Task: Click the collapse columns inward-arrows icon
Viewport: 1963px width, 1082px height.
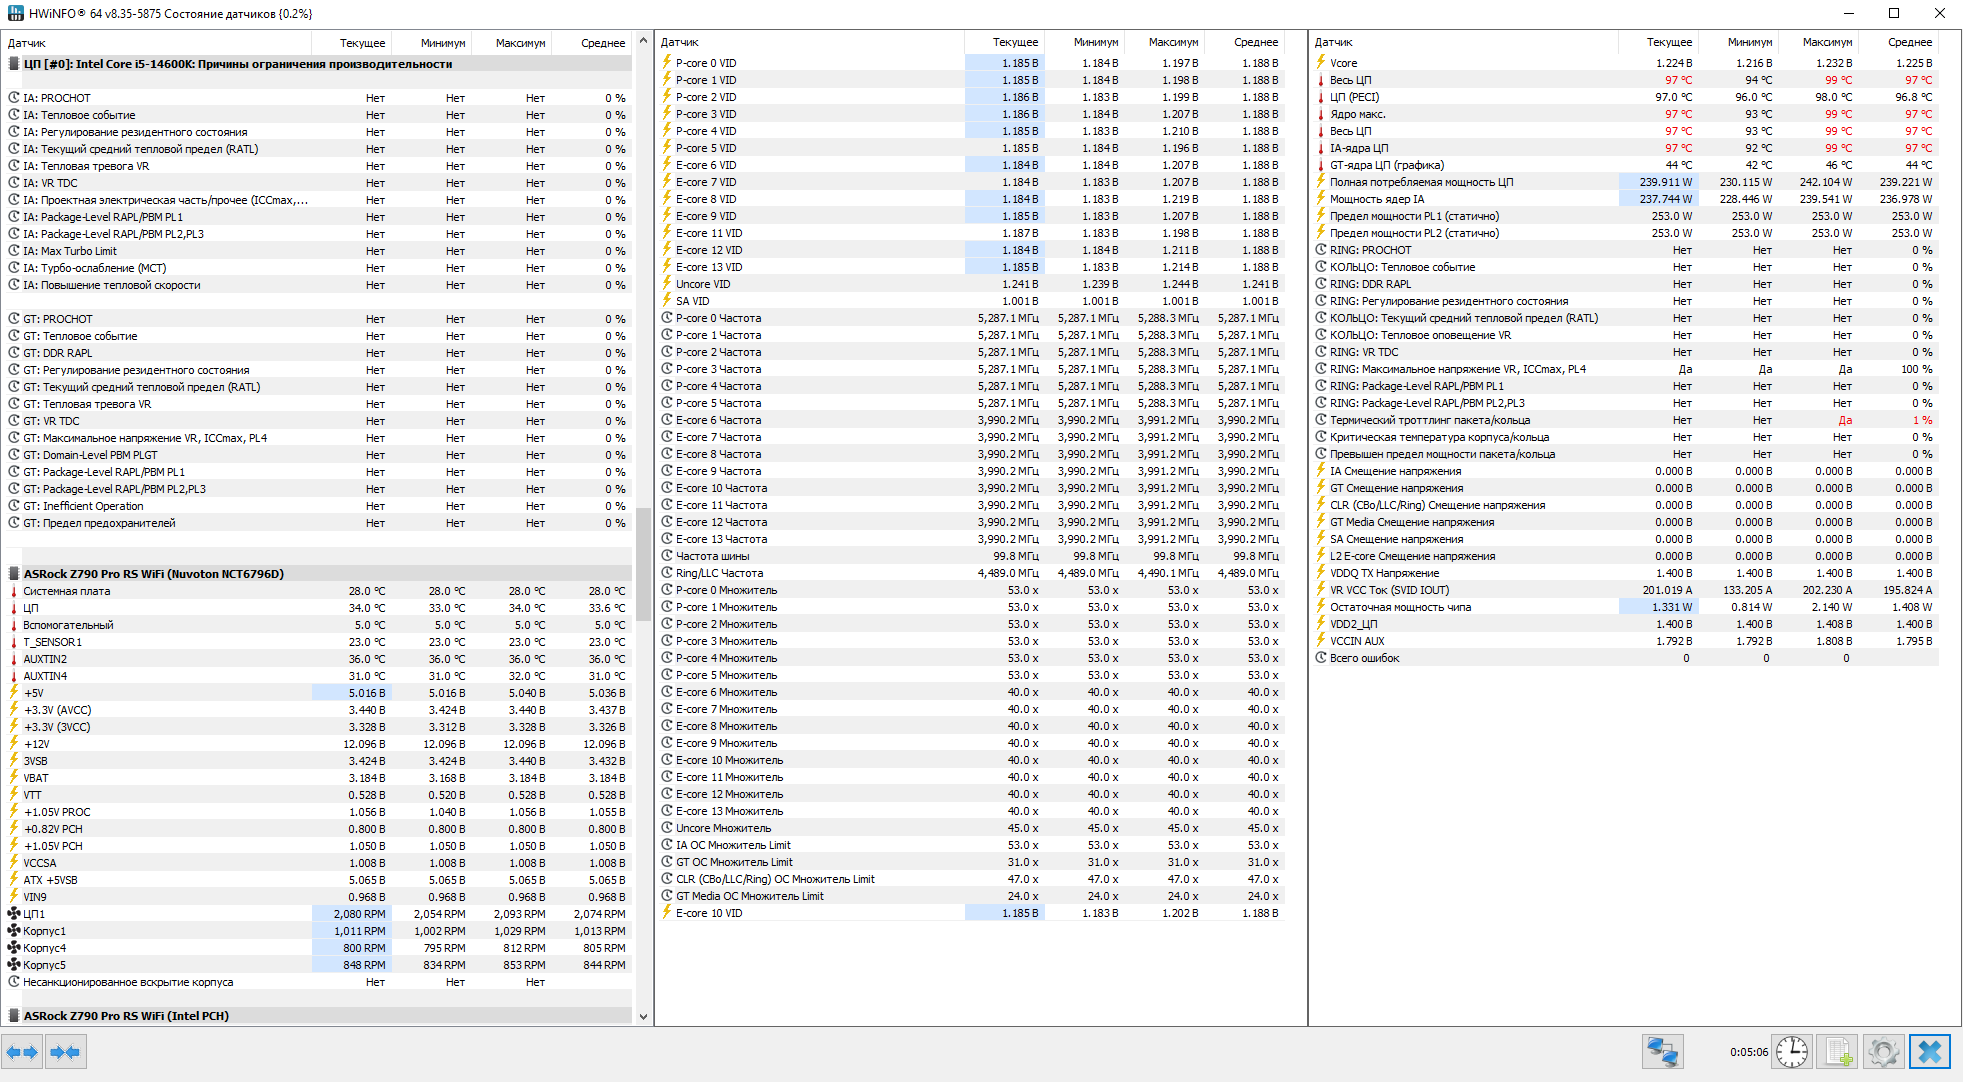Action: pyautogui.click(x=65, y=1052)
